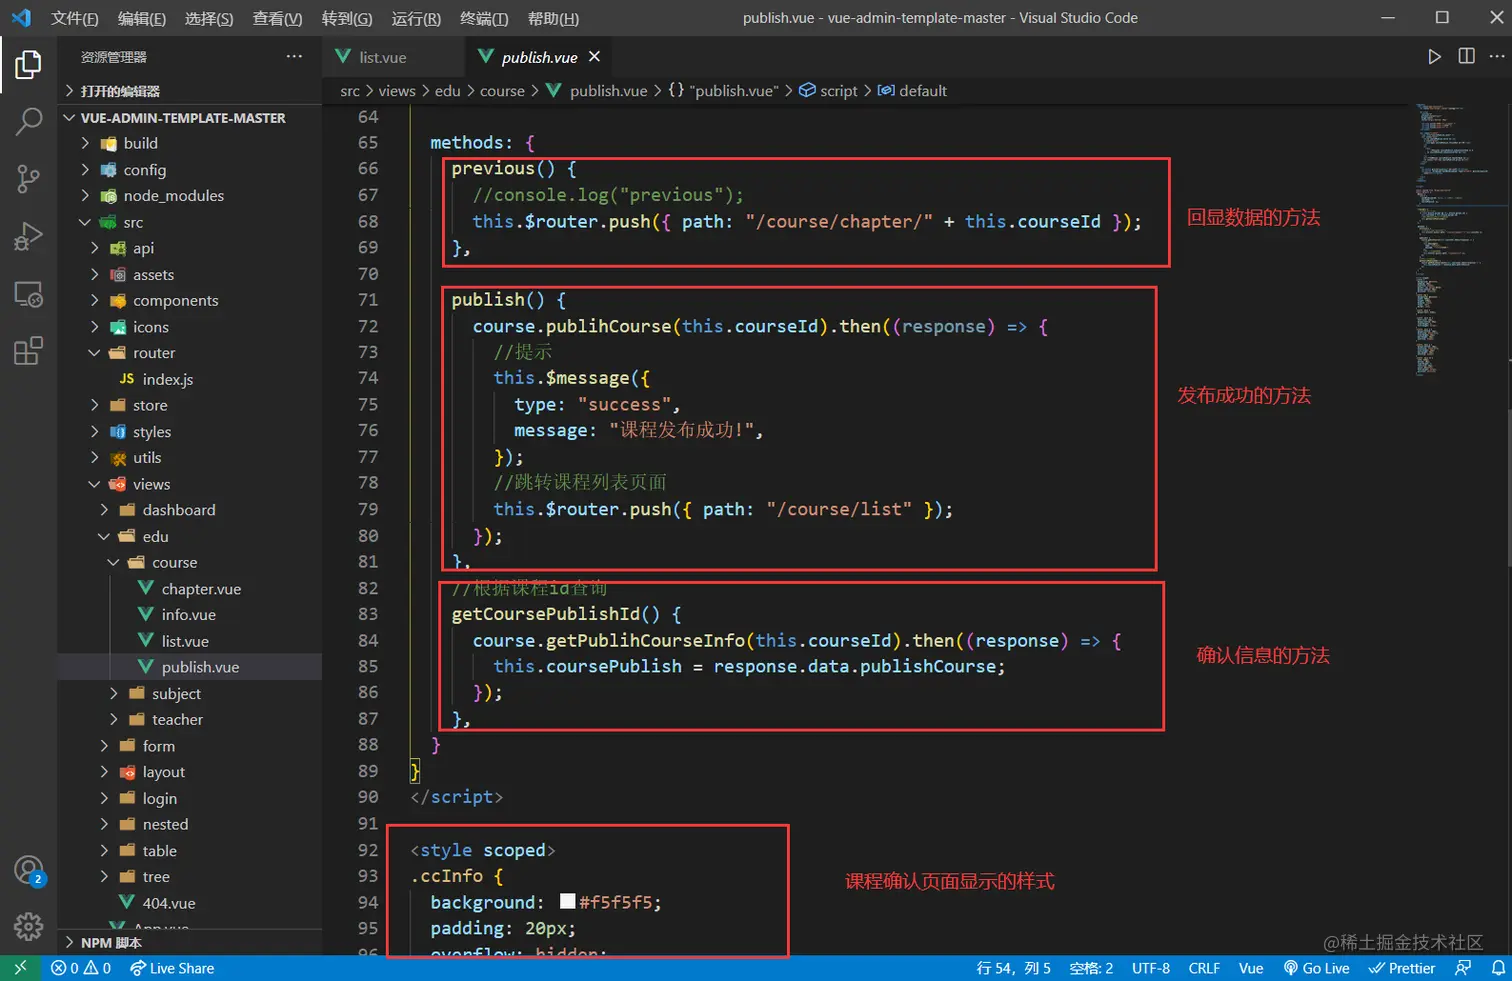This screenshot has width=1512, height=981.
Task: Click the errors and warnings status indicator
Action: pos(81,968)
